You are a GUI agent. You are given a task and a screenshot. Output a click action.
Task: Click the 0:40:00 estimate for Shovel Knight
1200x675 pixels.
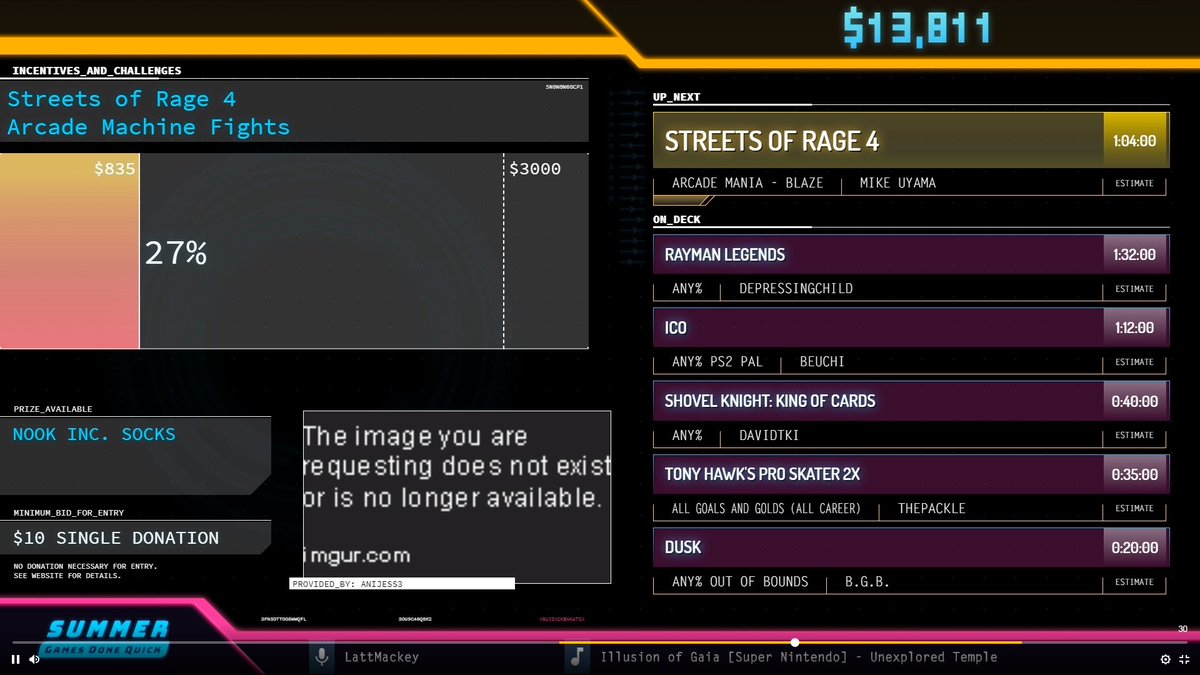(1135, 400)
